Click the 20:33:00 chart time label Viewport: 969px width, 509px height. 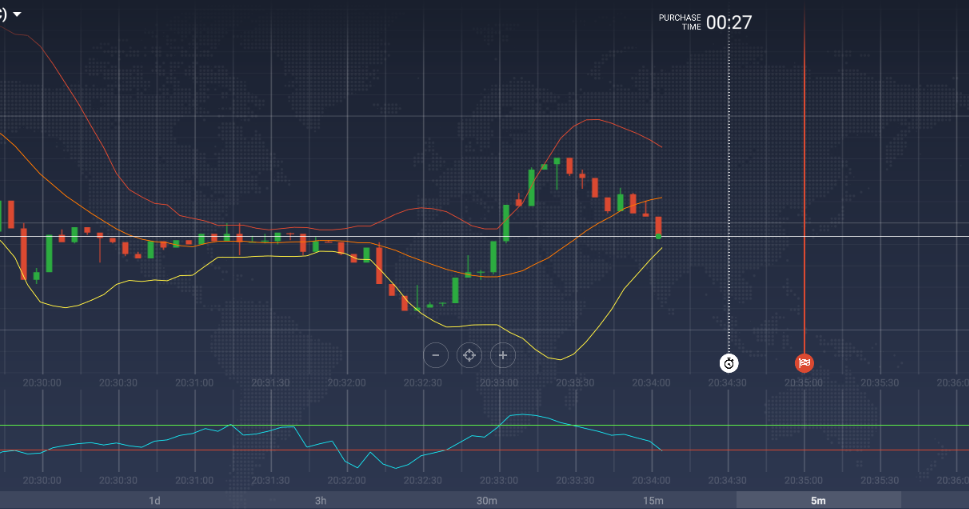499,383
